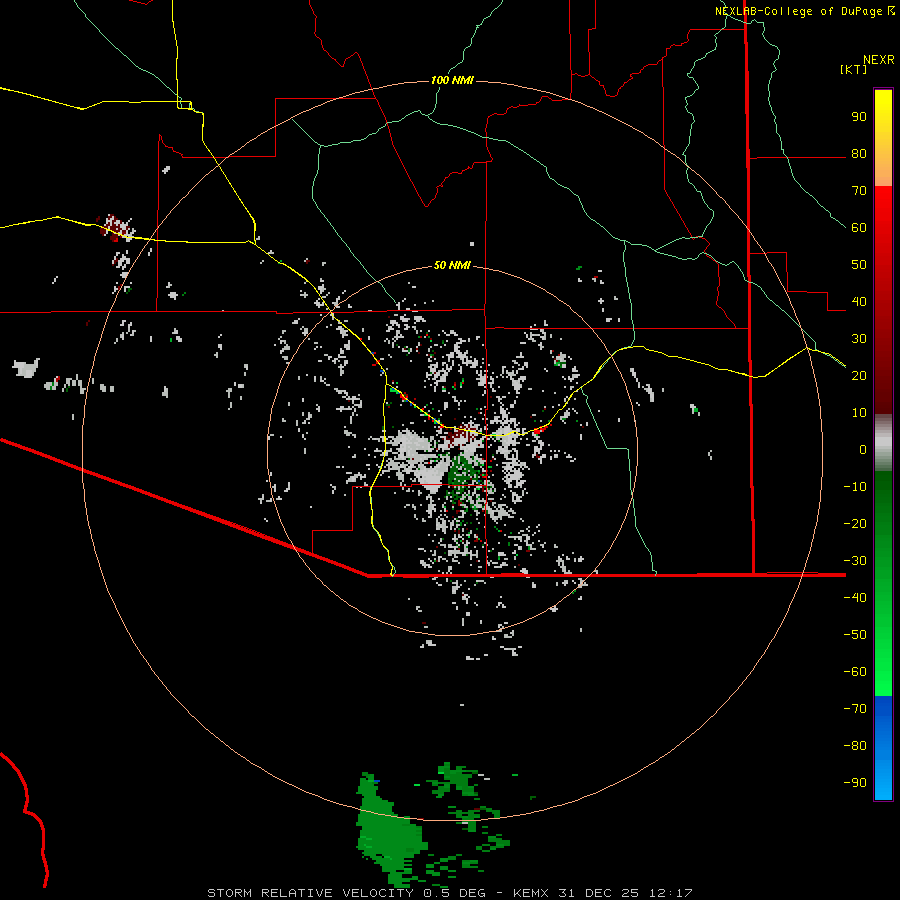
Task: Click the 100 NMI range ring label
Action: (452, 80)
